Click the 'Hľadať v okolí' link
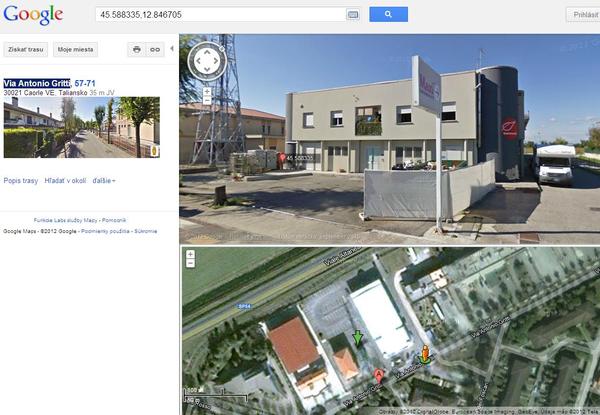Viewport: 600px width, 415px height. point(65,181)
